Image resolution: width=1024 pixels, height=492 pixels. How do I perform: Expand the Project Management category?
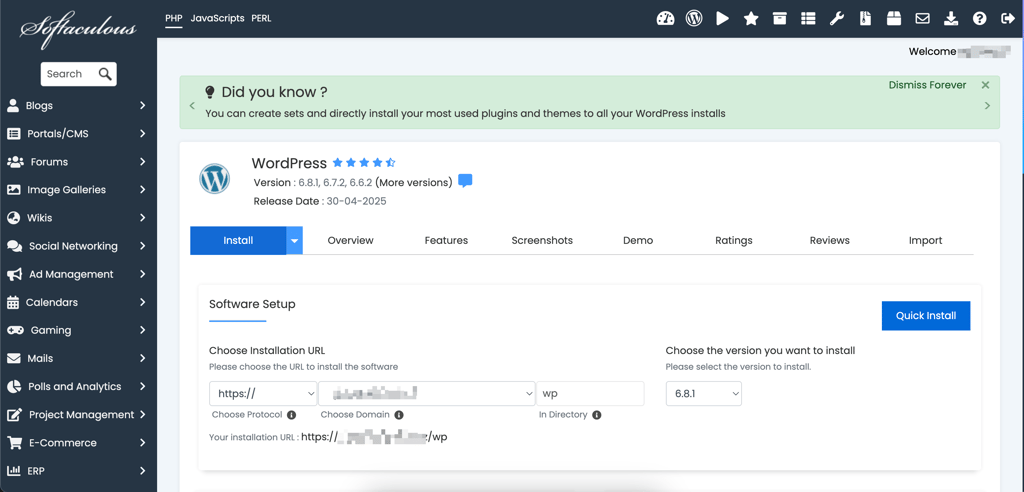(78, 415)
